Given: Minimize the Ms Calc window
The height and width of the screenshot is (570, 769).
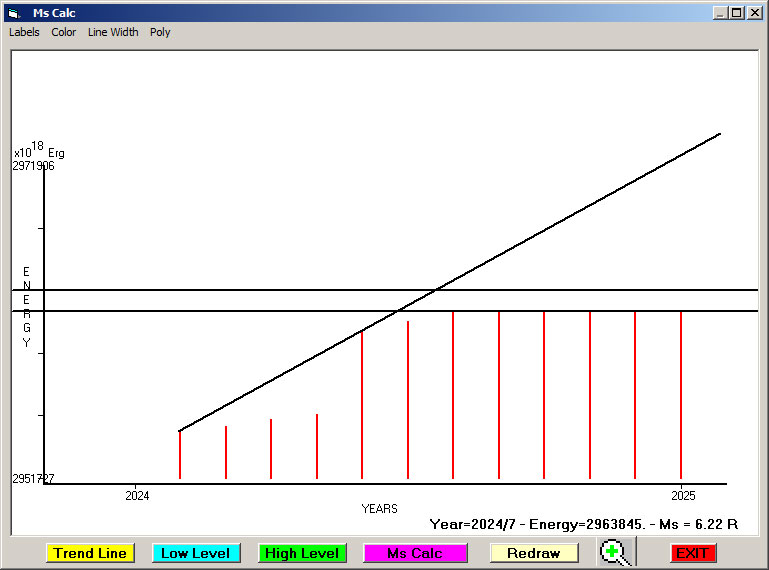Looking at the screenshot, I should pyautogui.click(x=720, y=13).
